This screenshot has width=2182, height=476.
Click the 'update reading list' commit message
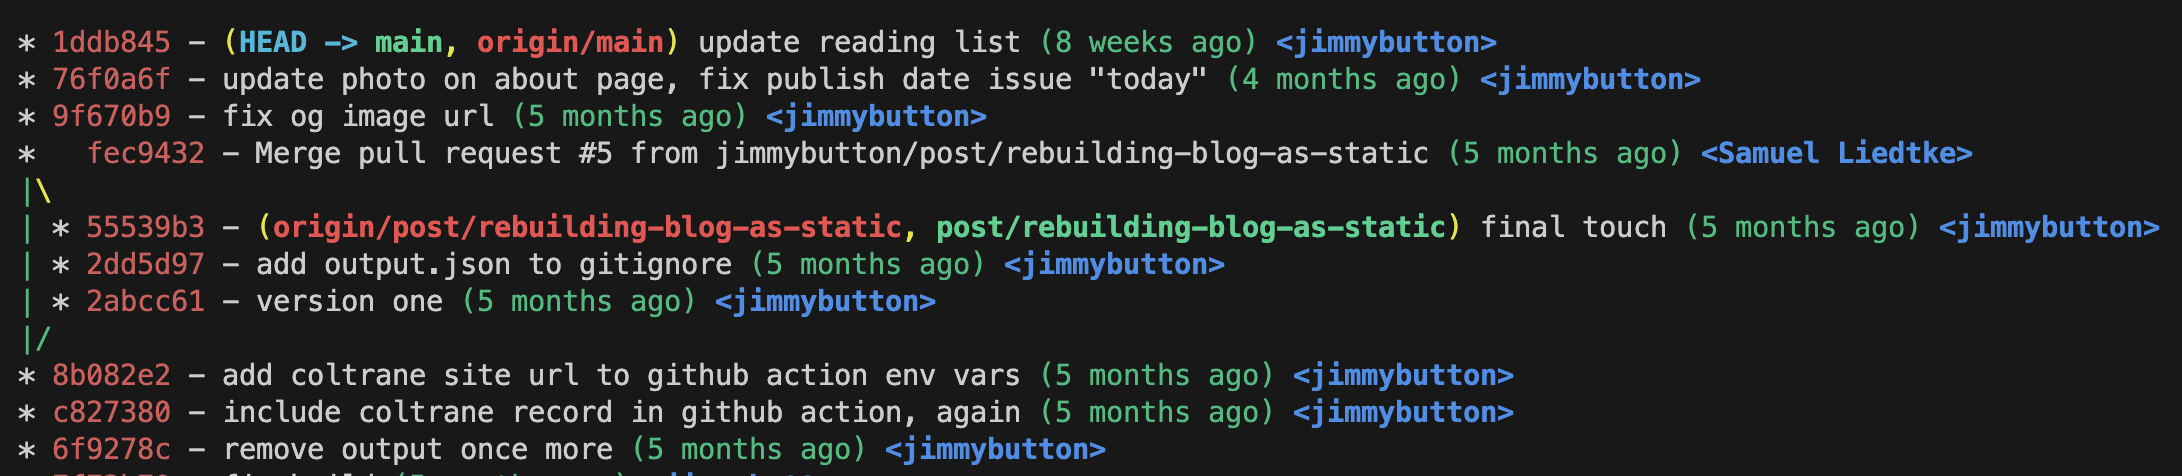(859, 43)
